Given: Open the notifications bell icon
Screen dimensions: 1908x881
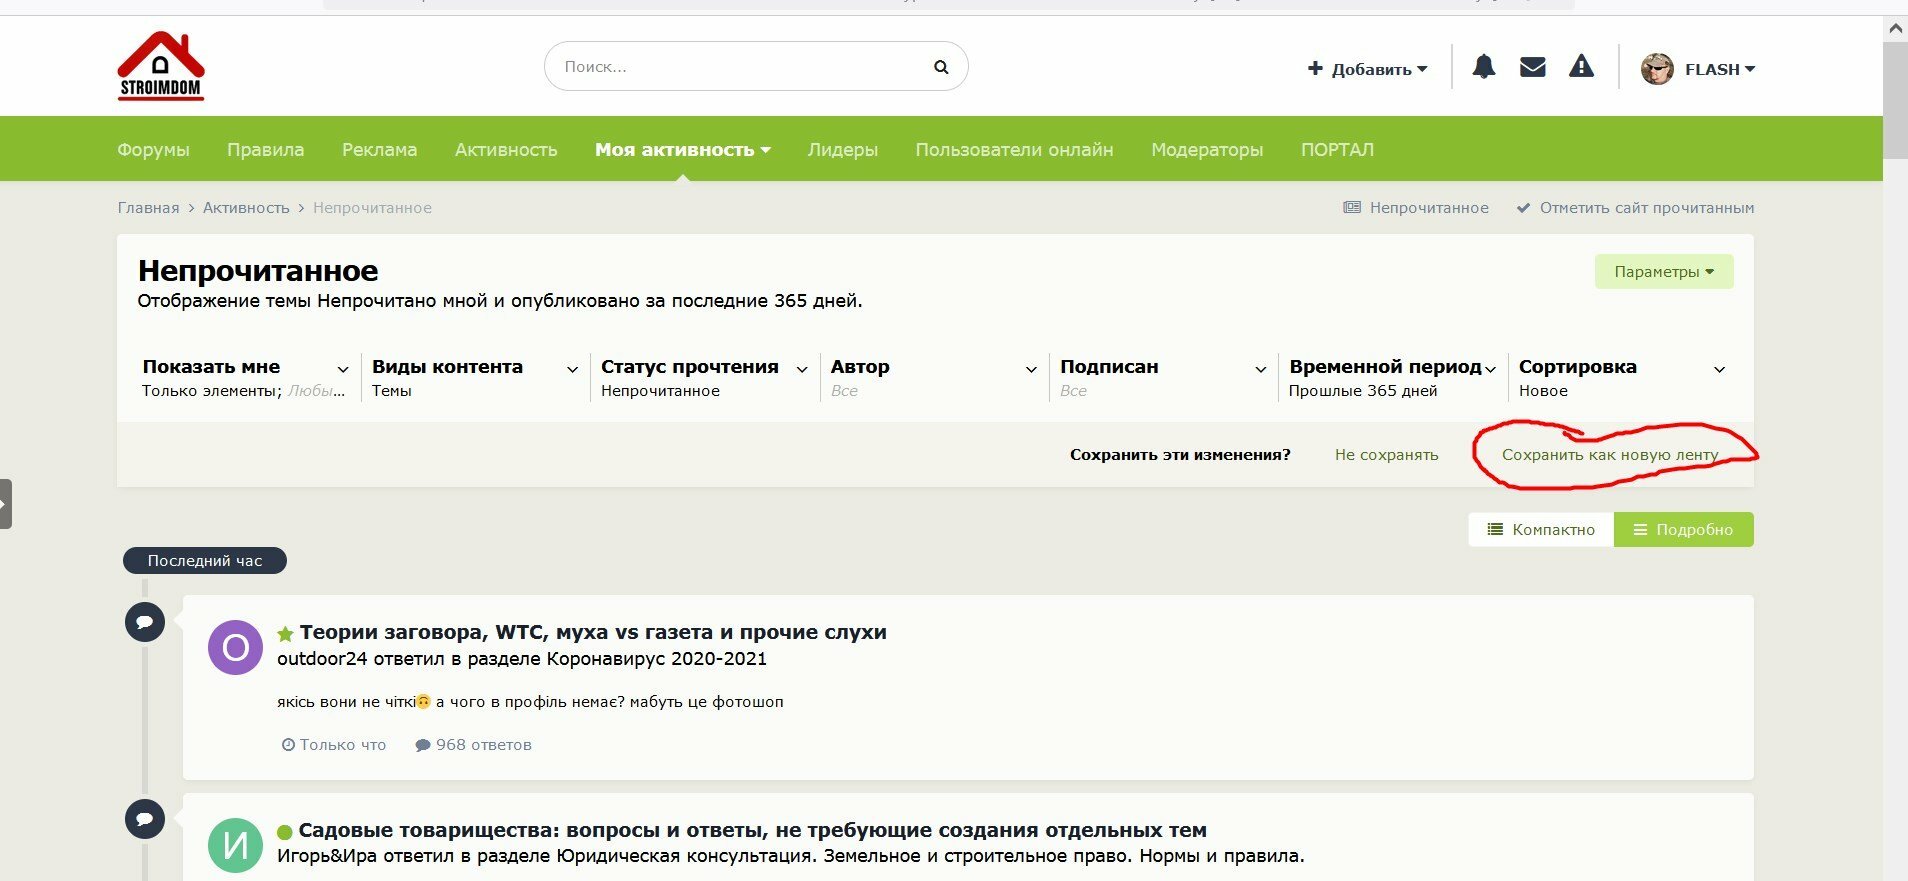Looking at the screenshot, I should [1484, 67].
